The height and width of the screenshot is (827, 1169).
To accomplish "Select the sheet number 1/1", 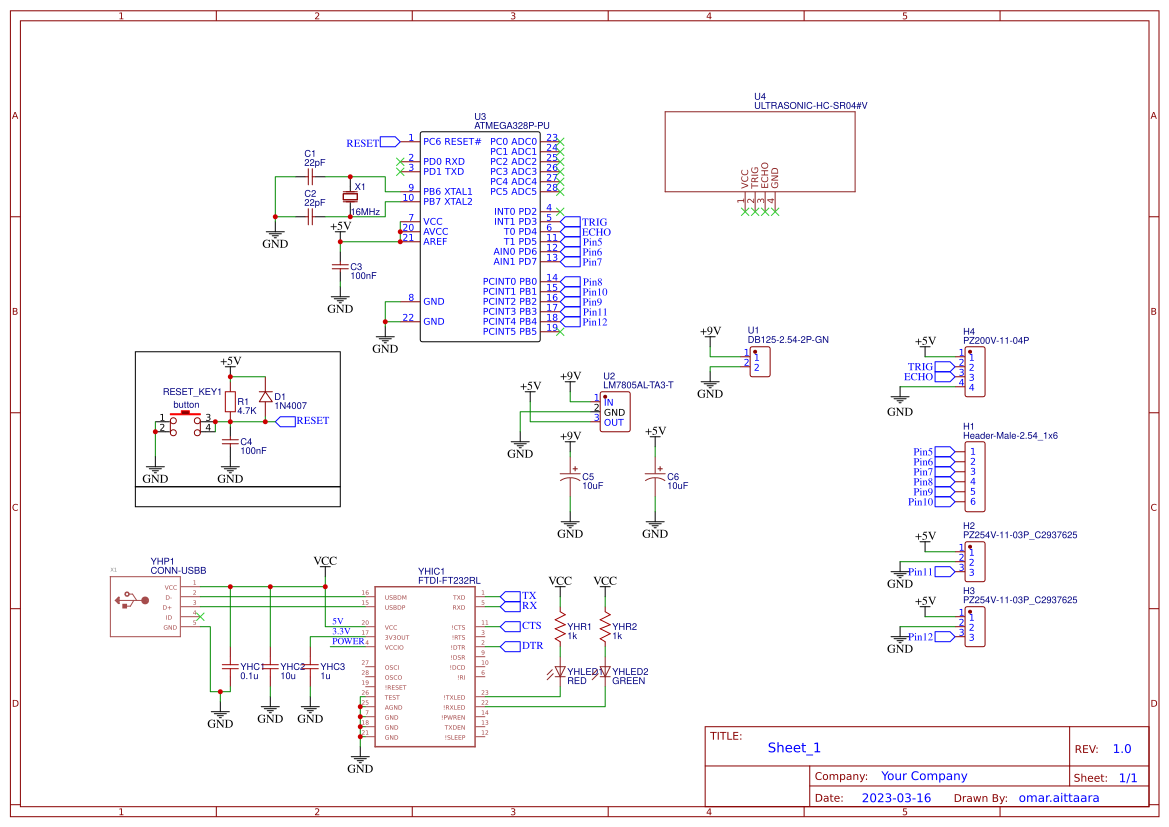I will click(1128, 778).
